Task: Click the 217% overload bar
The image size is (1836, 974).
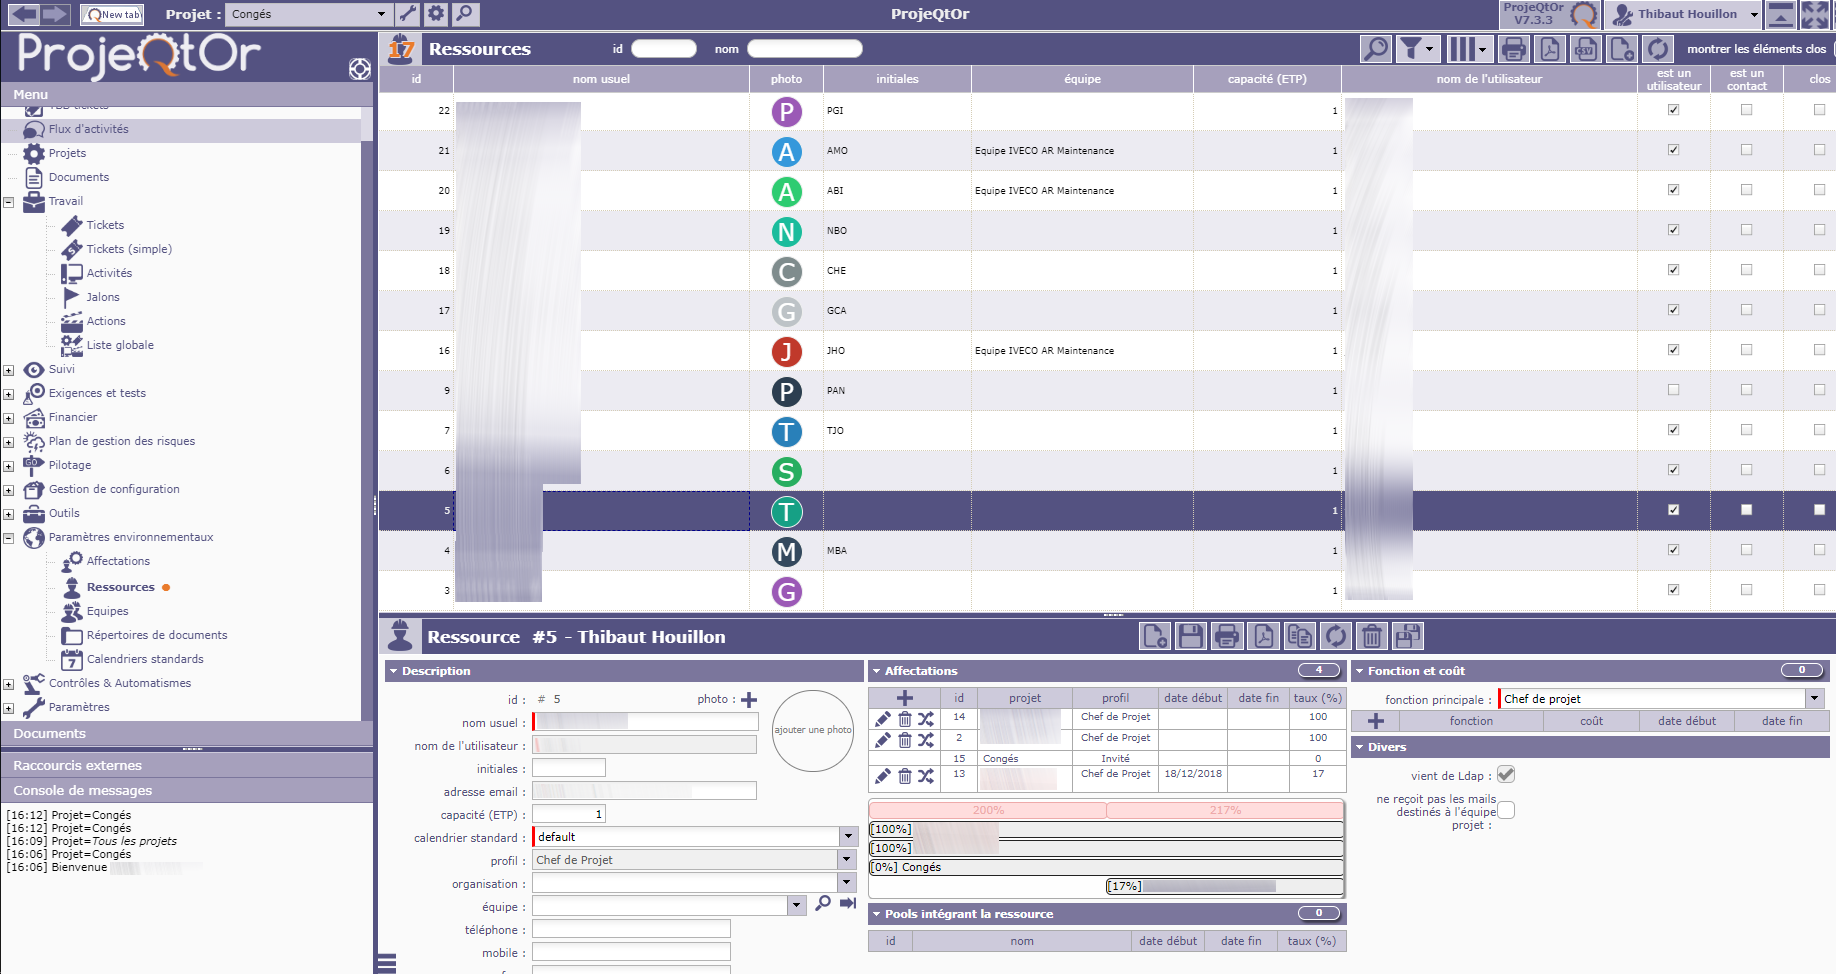Action: point(1224,810)
